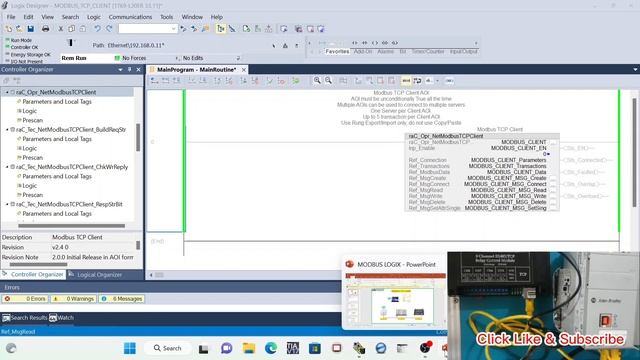The width and height of the screenshot is (640, 360).
Task: Click the Windows taskbar Search box
Action: 167,348
